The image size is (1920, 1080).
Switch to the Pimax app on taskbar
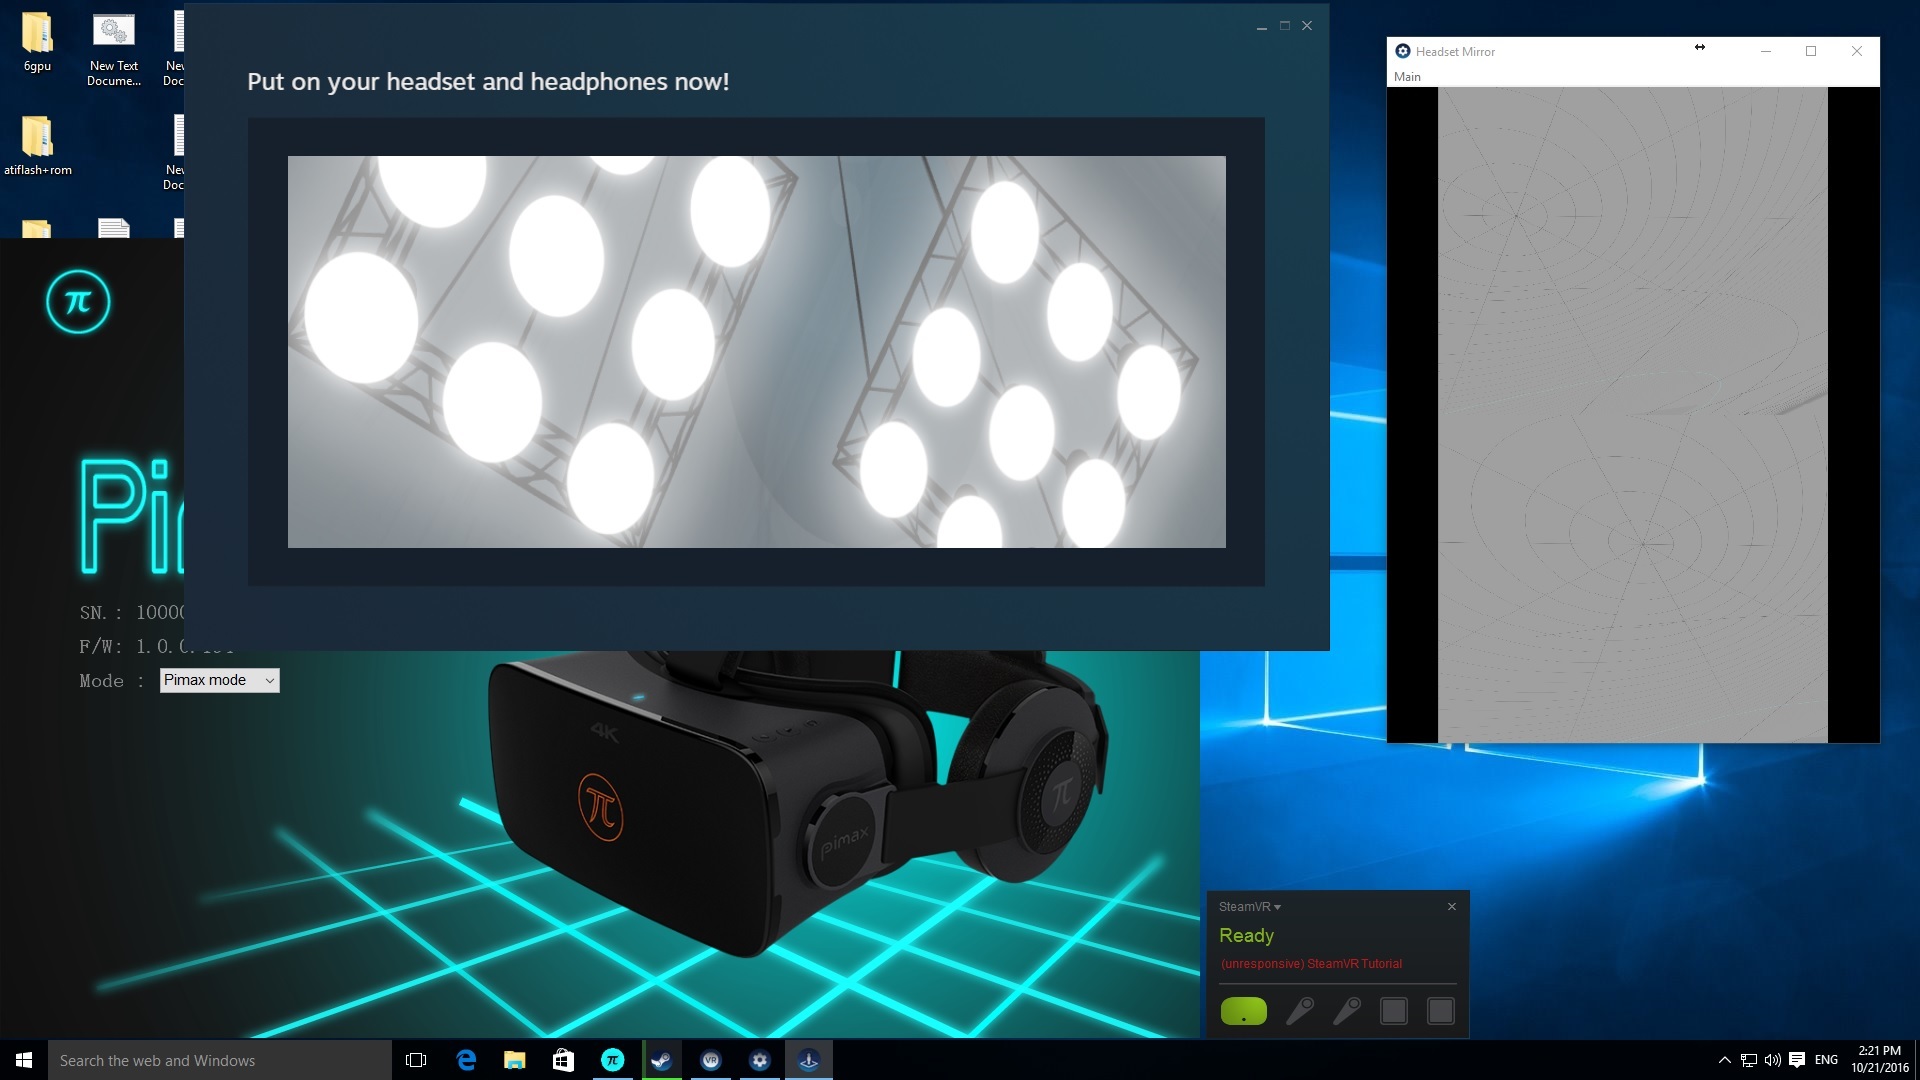click(x=613, y=1060)
